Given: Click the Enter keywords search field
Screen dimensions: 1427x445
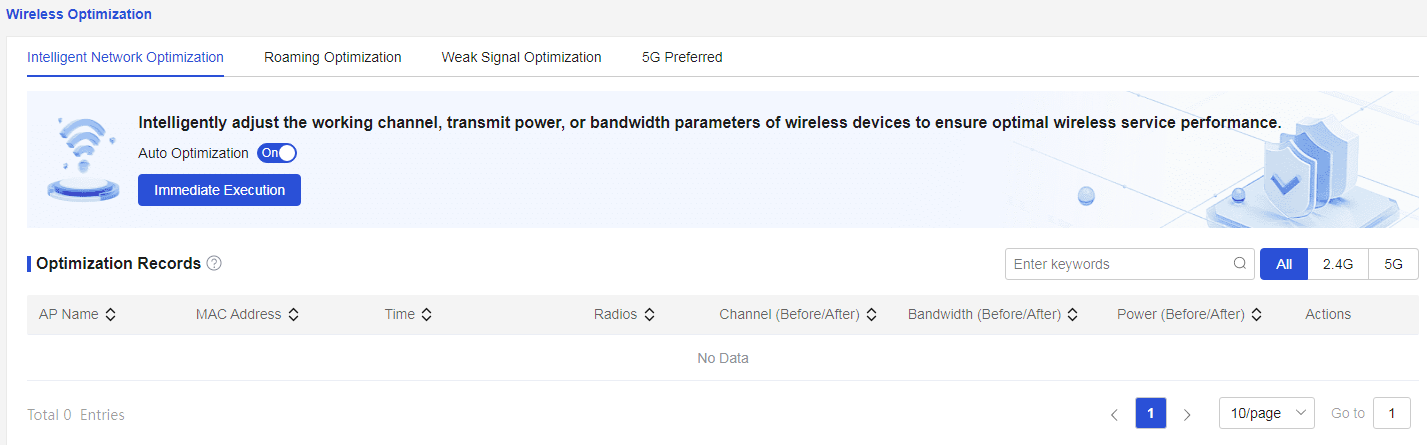Looking at the screenshot, I should click(x=1118, y=264).
